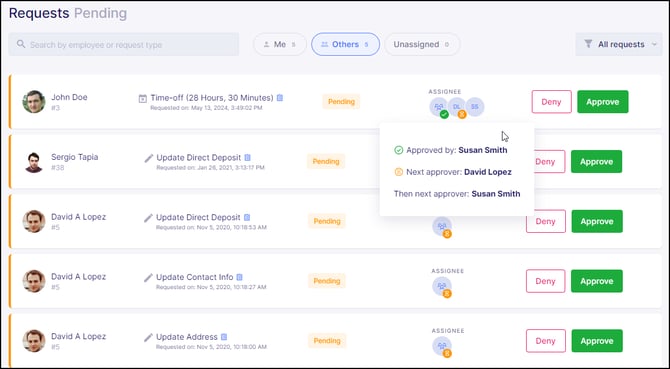The image size is (670, 369).
Task: Click Susan Smith after Then next approver
Action: coord(496,194)
